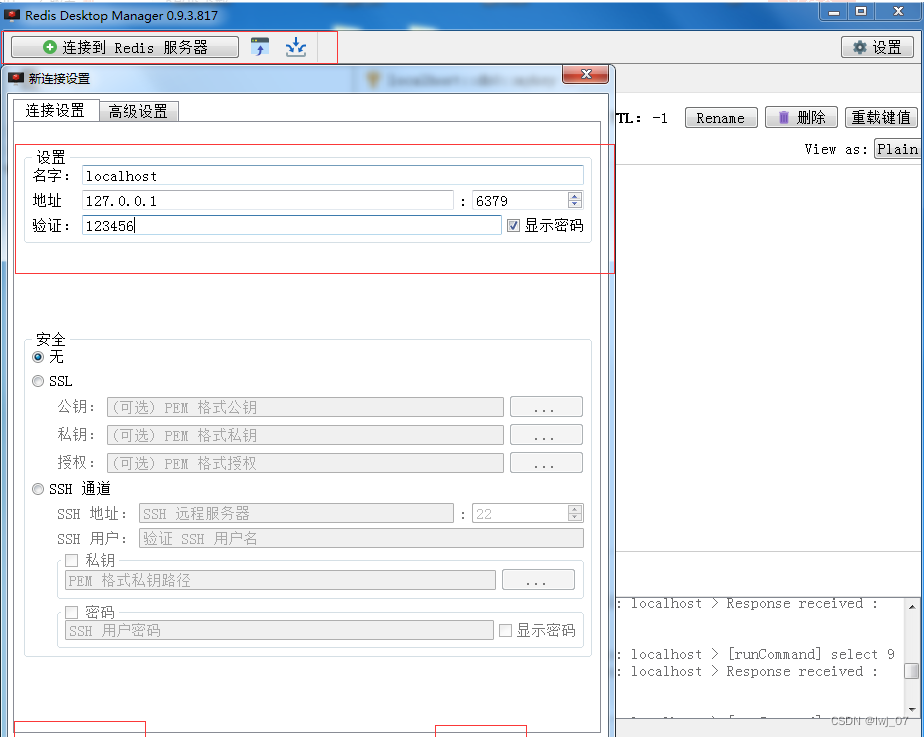Screen dimensions: 924x737
Task: Toggle show password for SSH user password
Action: coord(505,631)
